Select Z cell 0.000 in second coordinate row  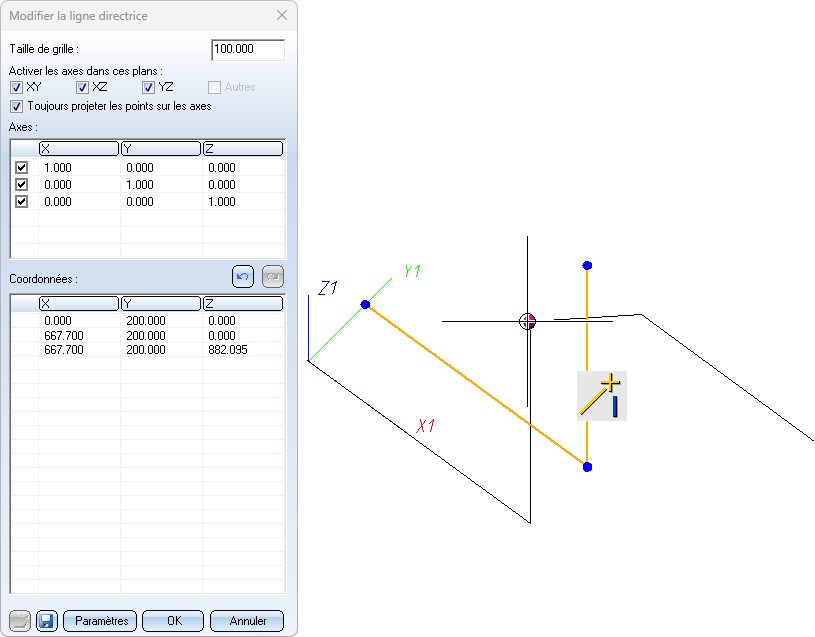pos(244,336)
